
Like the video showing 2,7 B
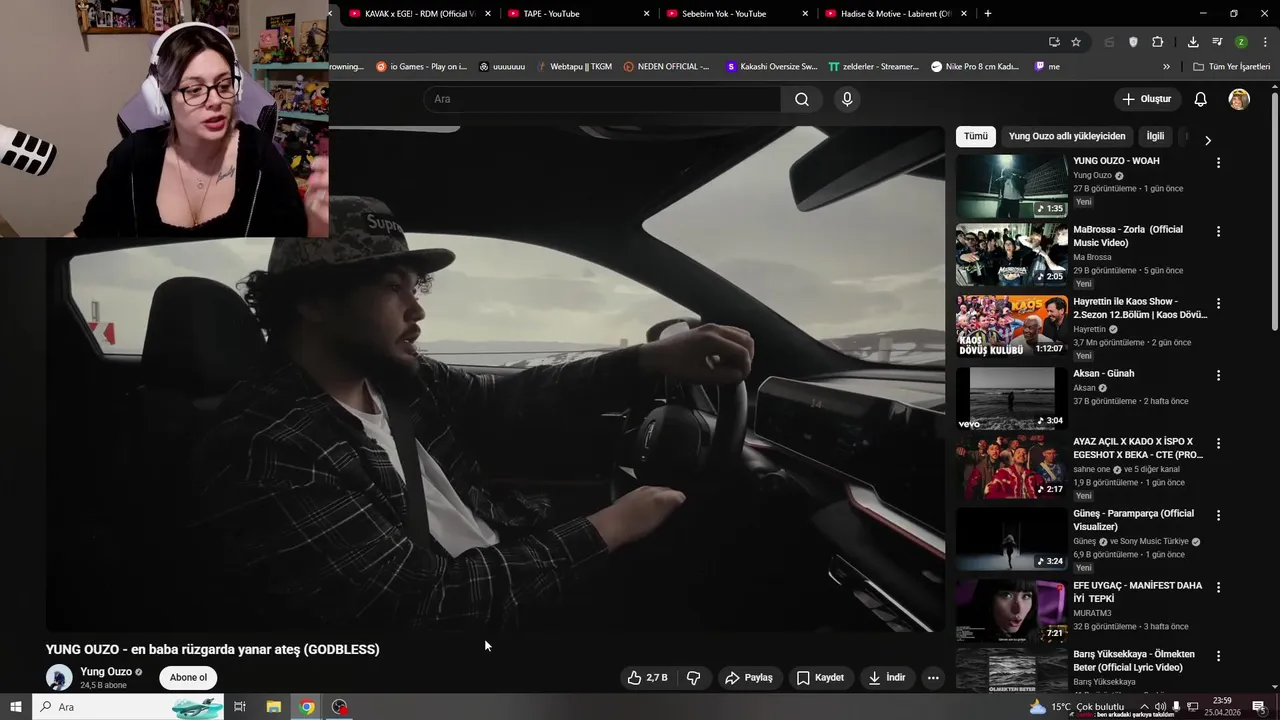coord(648,677)
